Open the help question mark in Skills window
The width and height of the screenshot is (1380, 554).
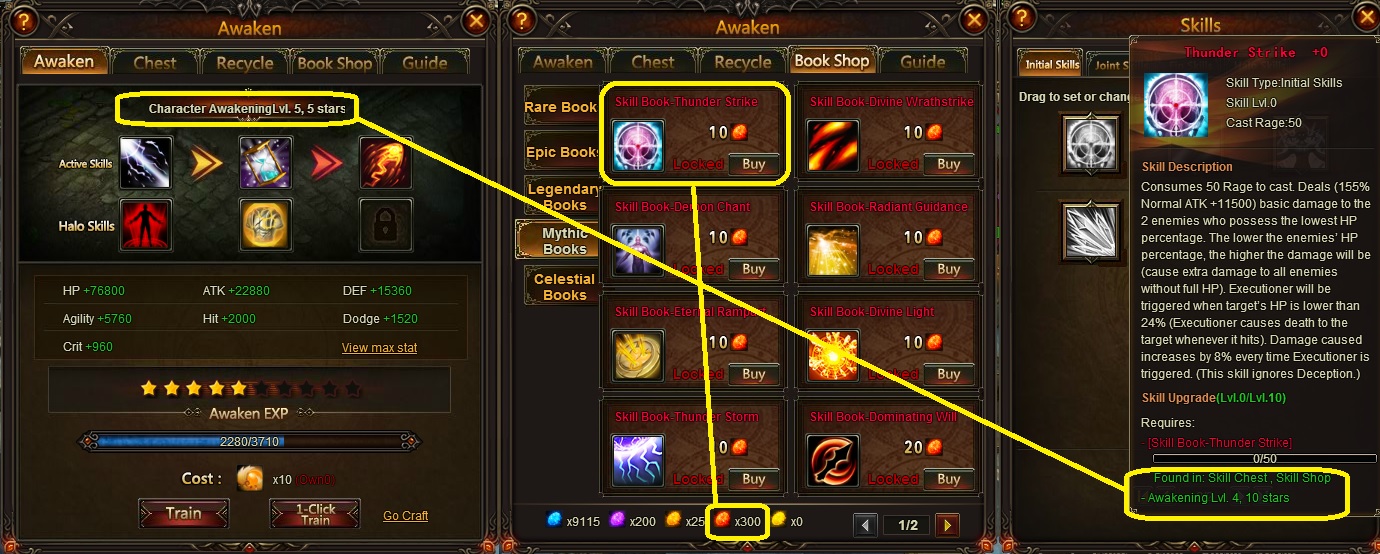(1020, 19)
